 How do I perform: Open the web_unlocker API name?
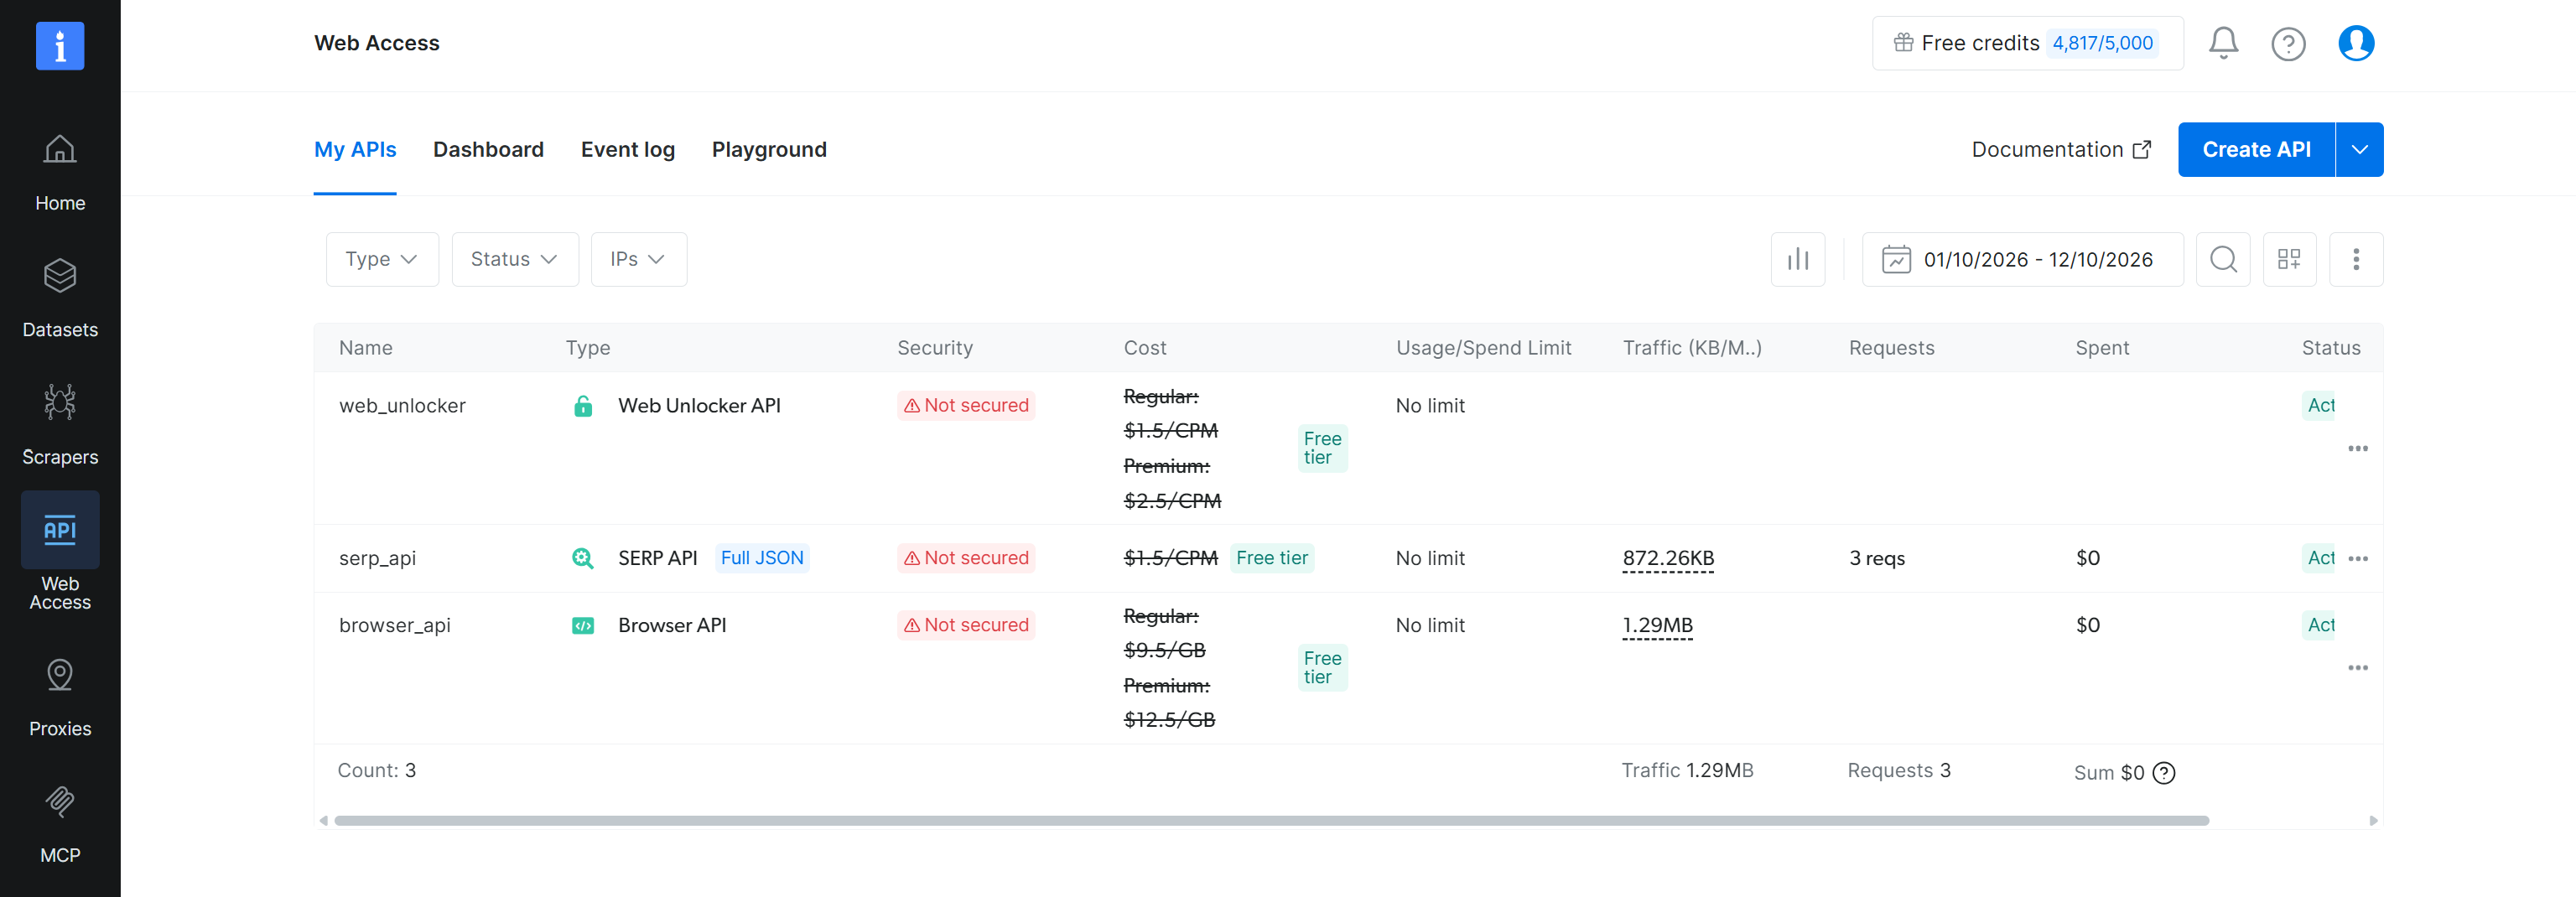click(x=402, y=406)
